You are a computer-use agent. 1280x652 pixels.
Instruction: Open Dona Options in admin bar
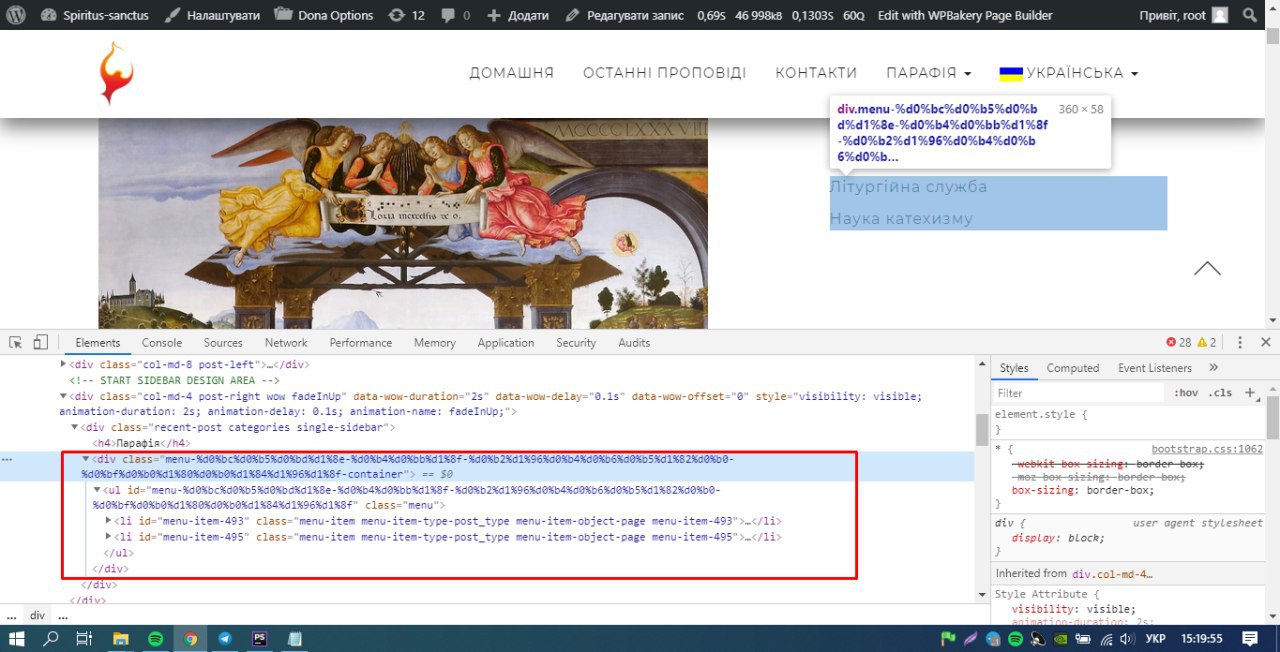coord(324,15)
